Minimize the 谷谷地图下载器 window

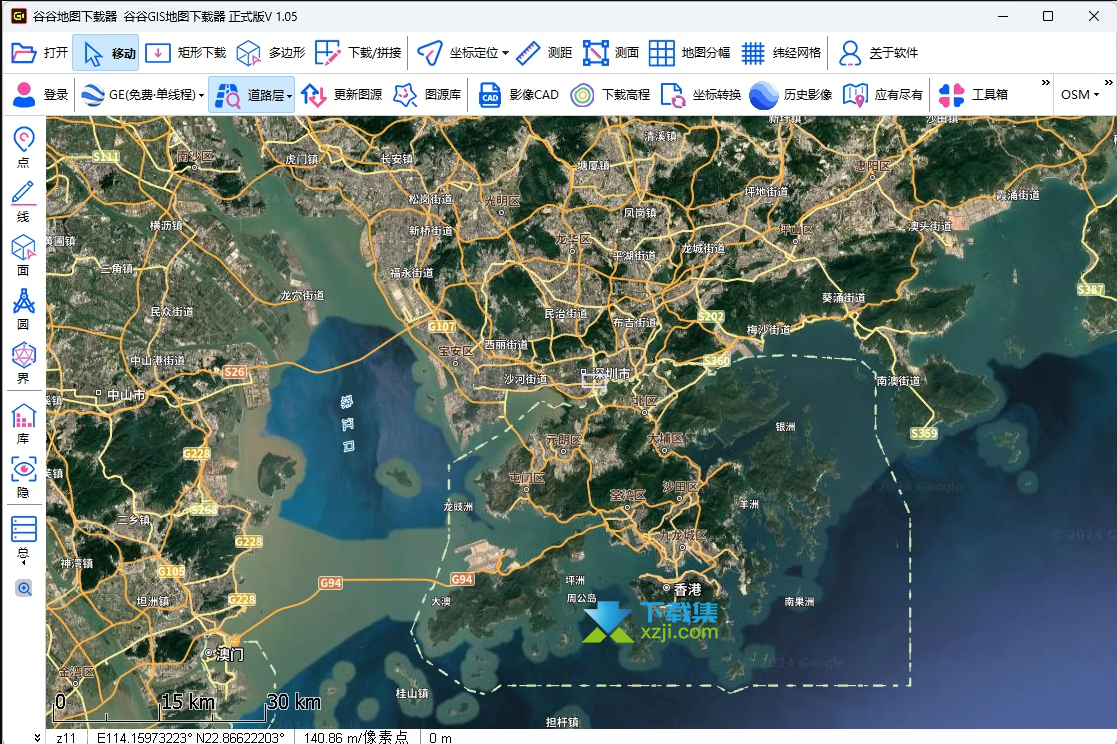click(1003, 16)
